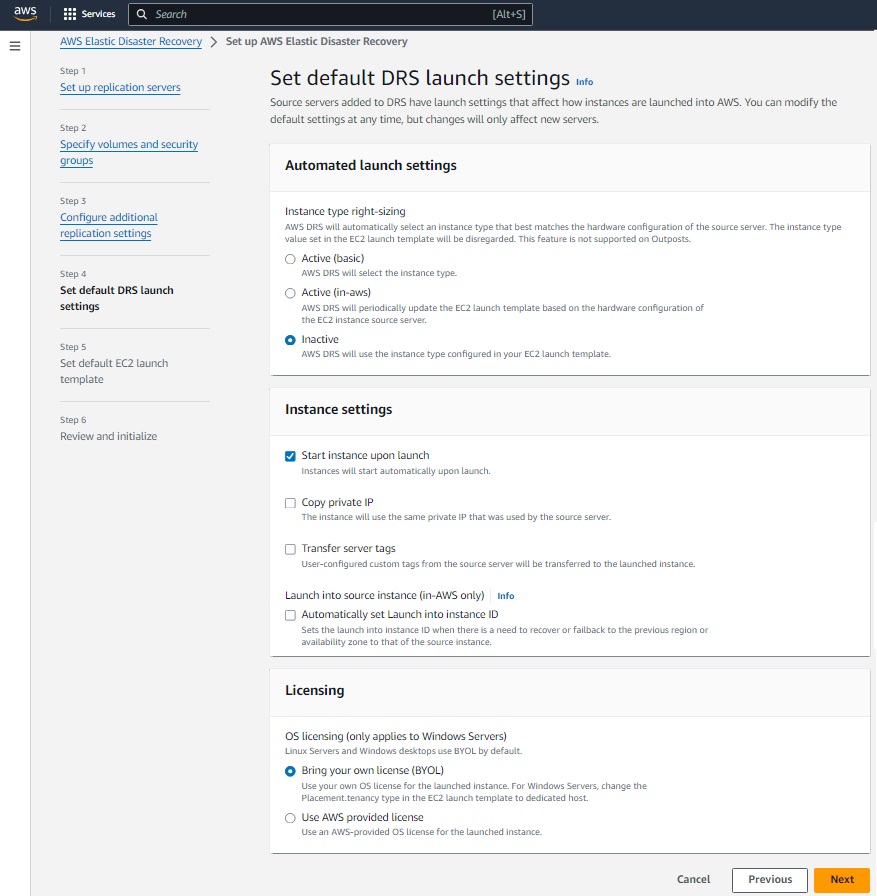Check Automatically set Launch into instance ID
Image resolution: width=877 pixels, height=896 pixels.
point(291,615)
